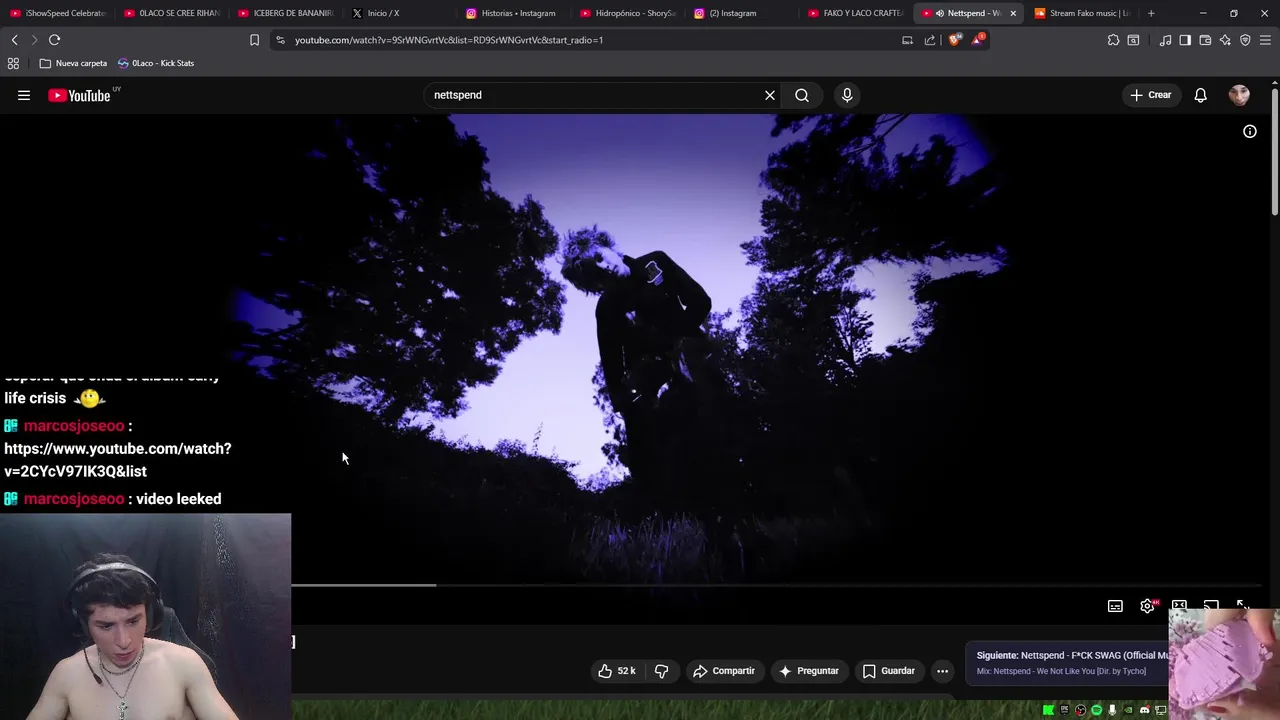Open the extensions puzzle icon
1280x720 pixels.
coord(1113,40)
